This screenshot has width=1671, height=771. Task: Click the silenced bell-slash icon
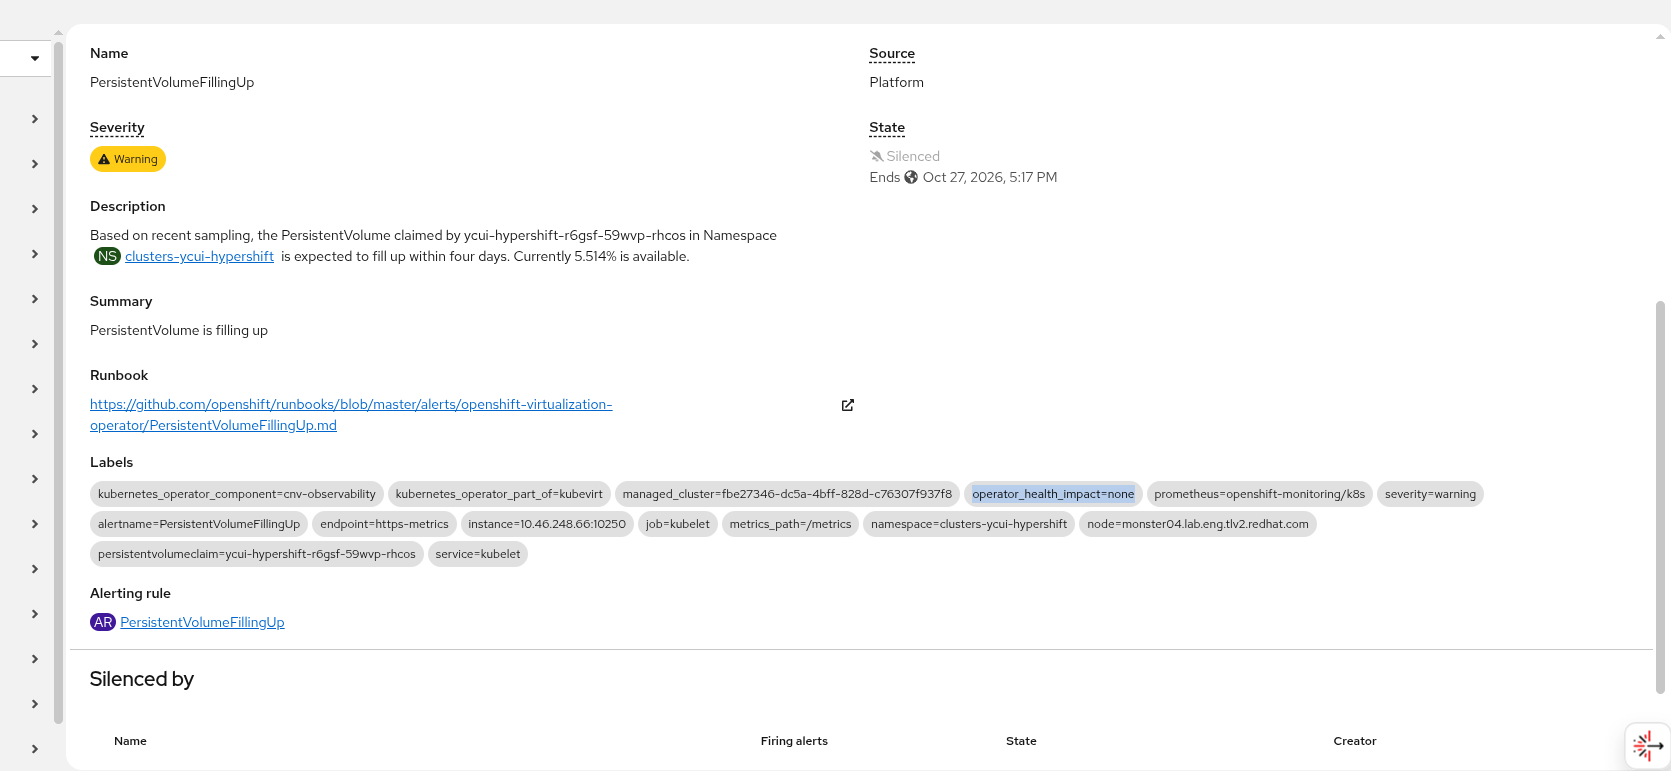point(877,156)
